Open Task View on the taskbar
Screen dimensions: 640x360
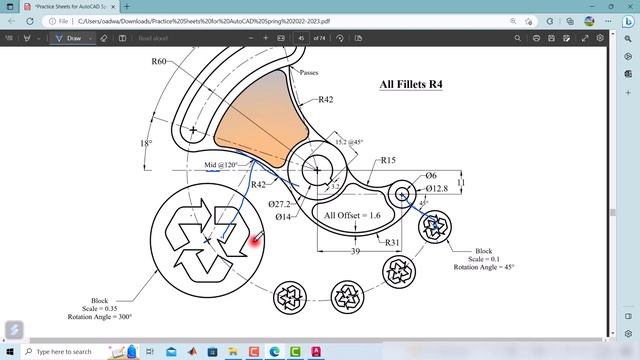[x=150, y=351]
